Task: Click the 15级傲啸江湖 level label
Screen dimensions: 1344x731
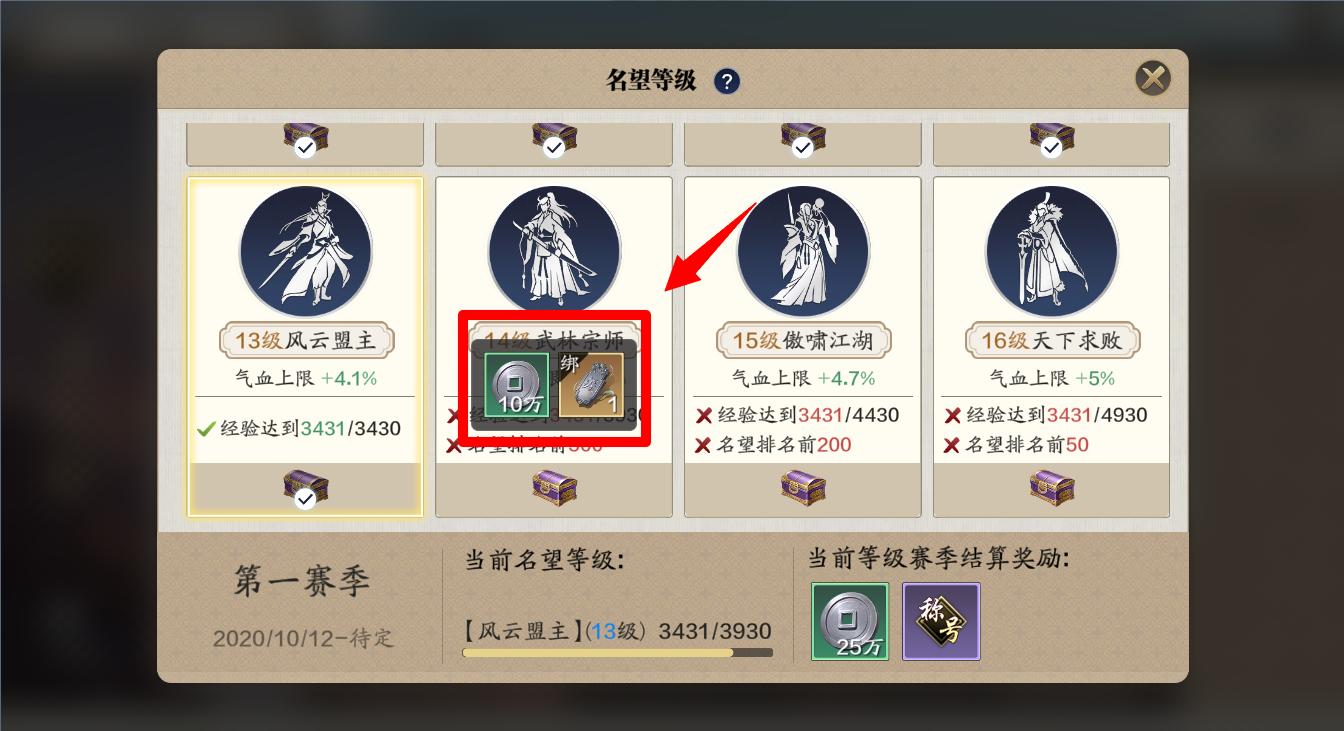Action: tap(803, 341)
